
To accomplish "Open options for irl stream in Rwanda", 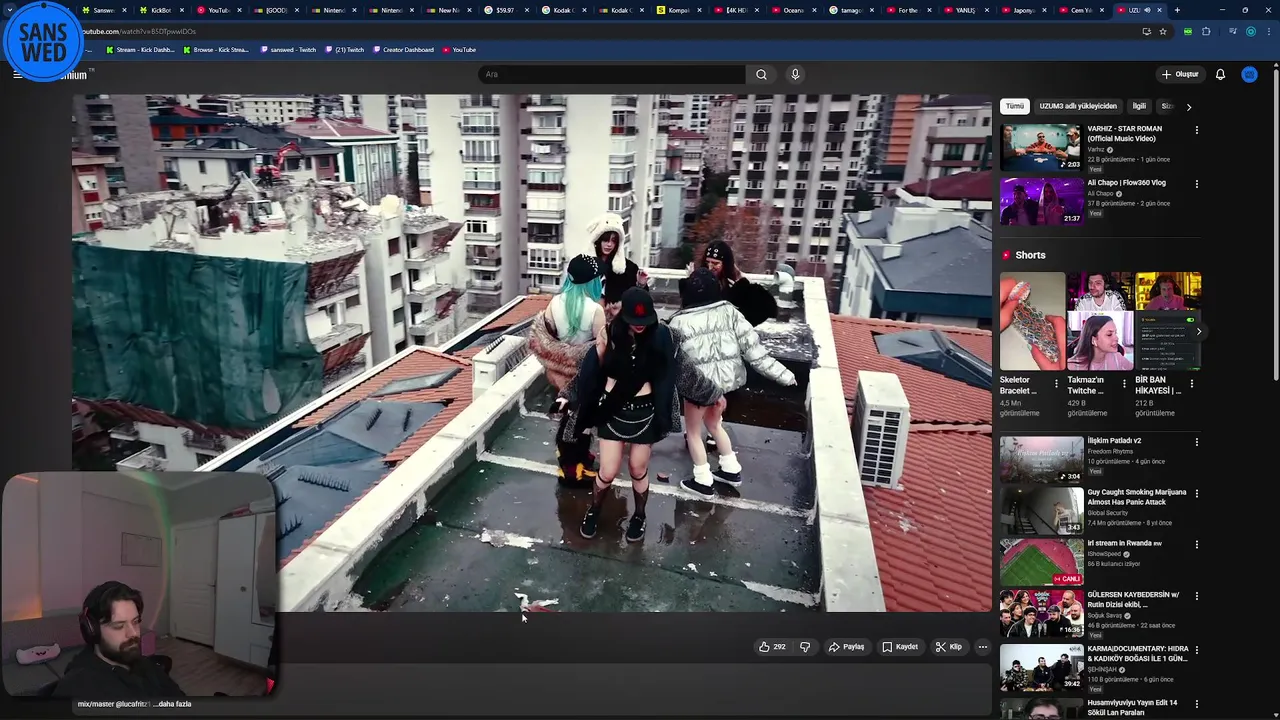I will pos(1196,545).
